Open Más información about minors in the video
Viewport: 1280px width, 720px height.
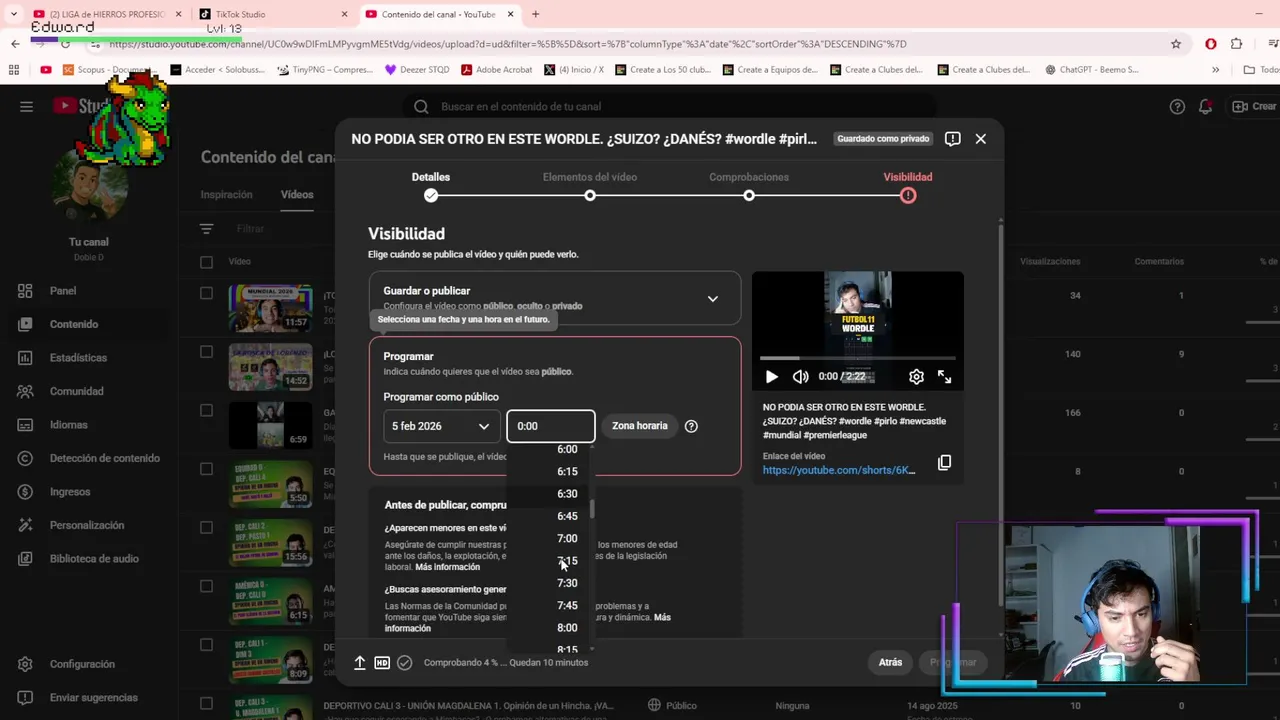coord(447,567)
